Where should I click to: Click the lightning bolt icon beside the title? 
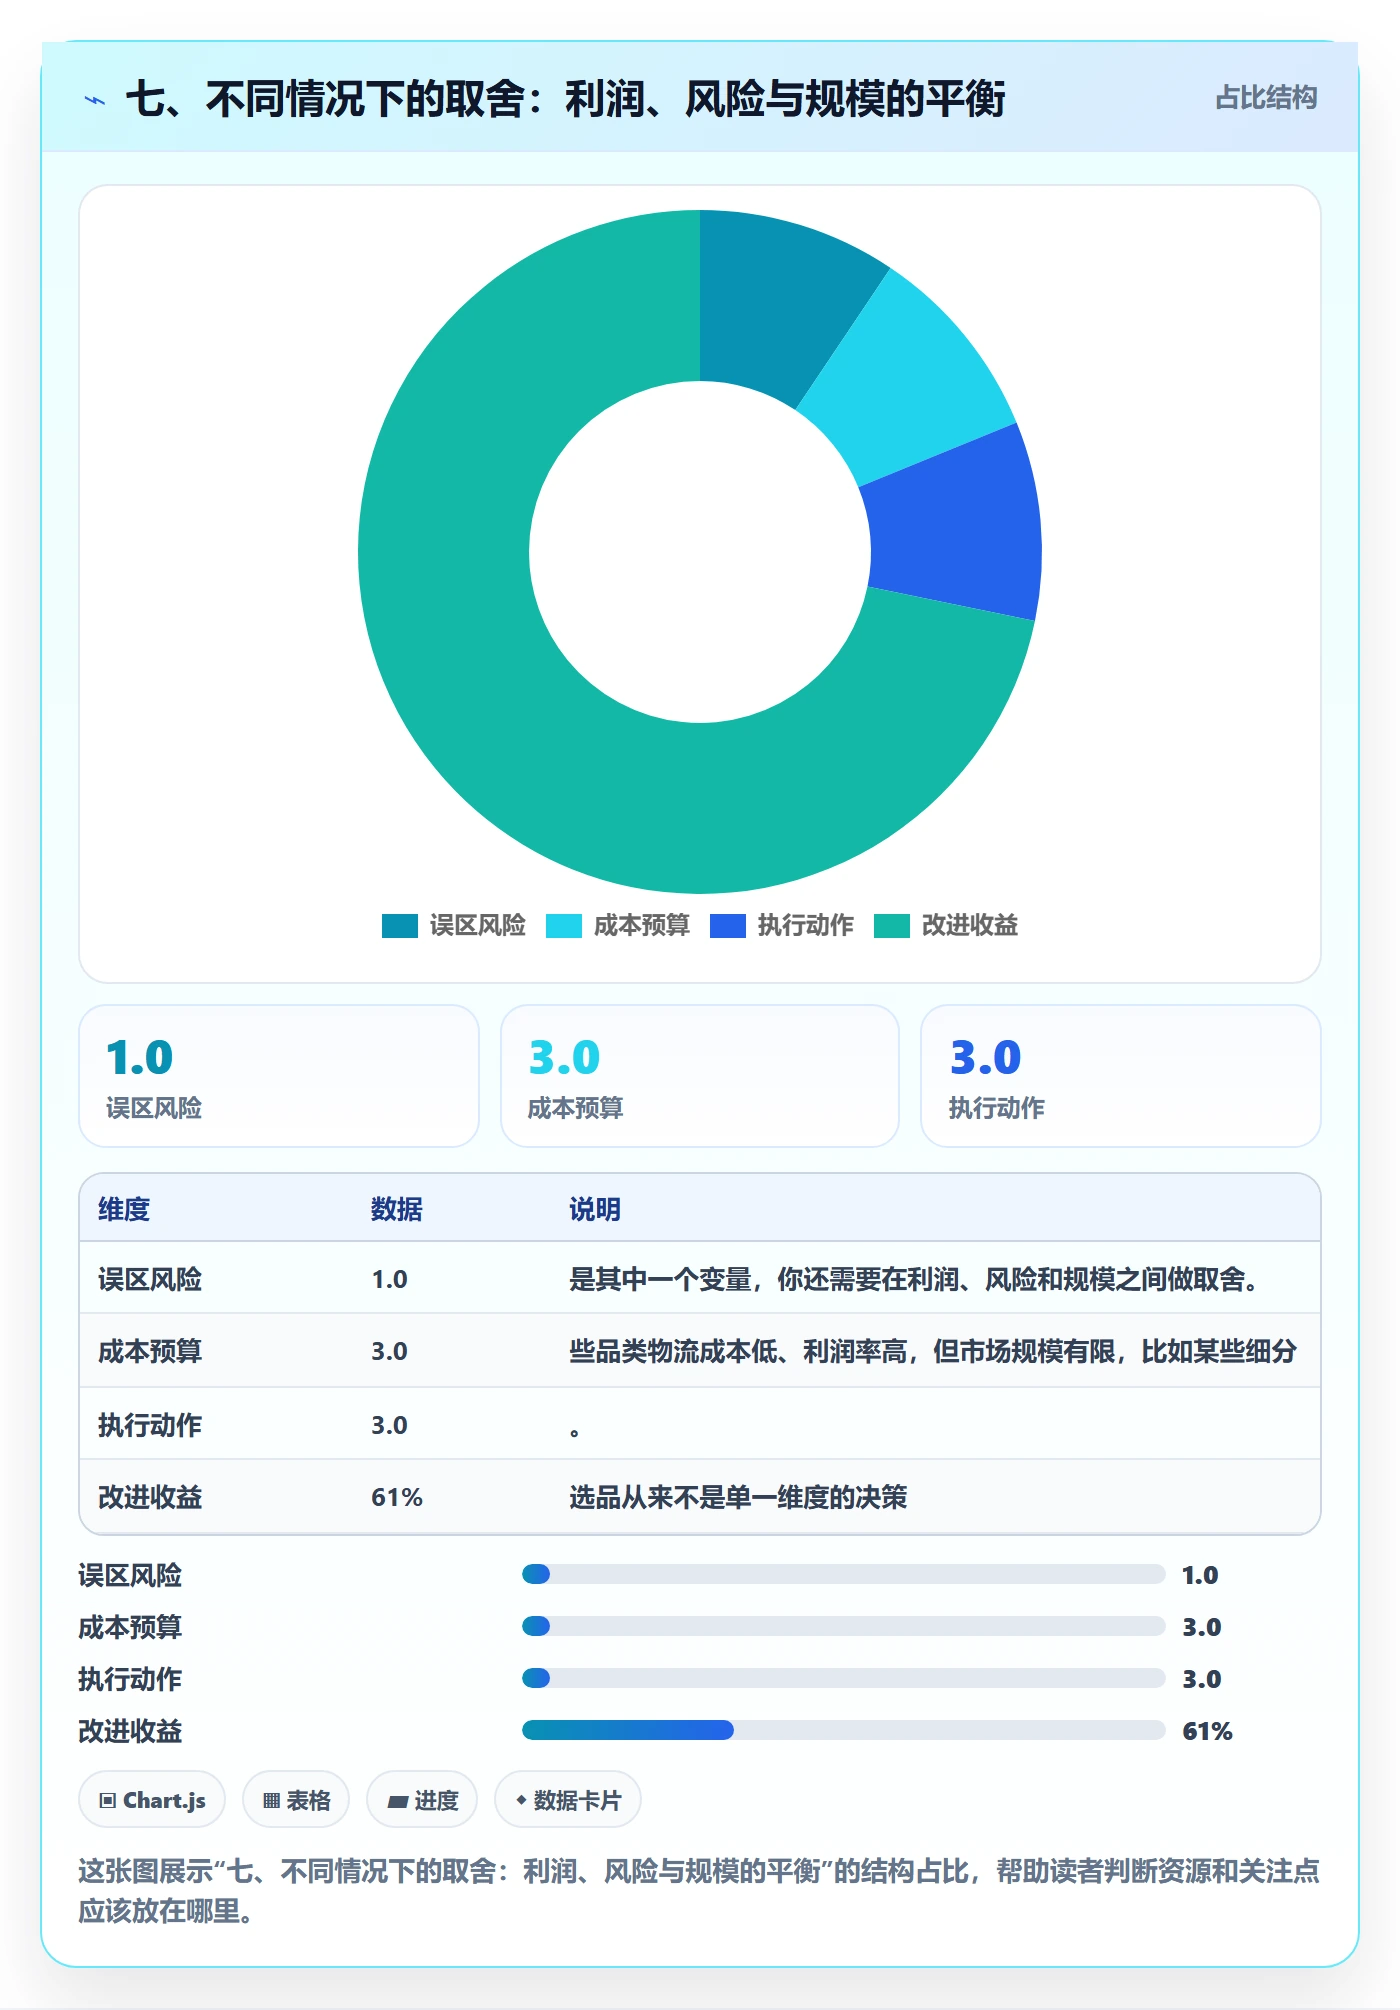click(x=95, y=100)
